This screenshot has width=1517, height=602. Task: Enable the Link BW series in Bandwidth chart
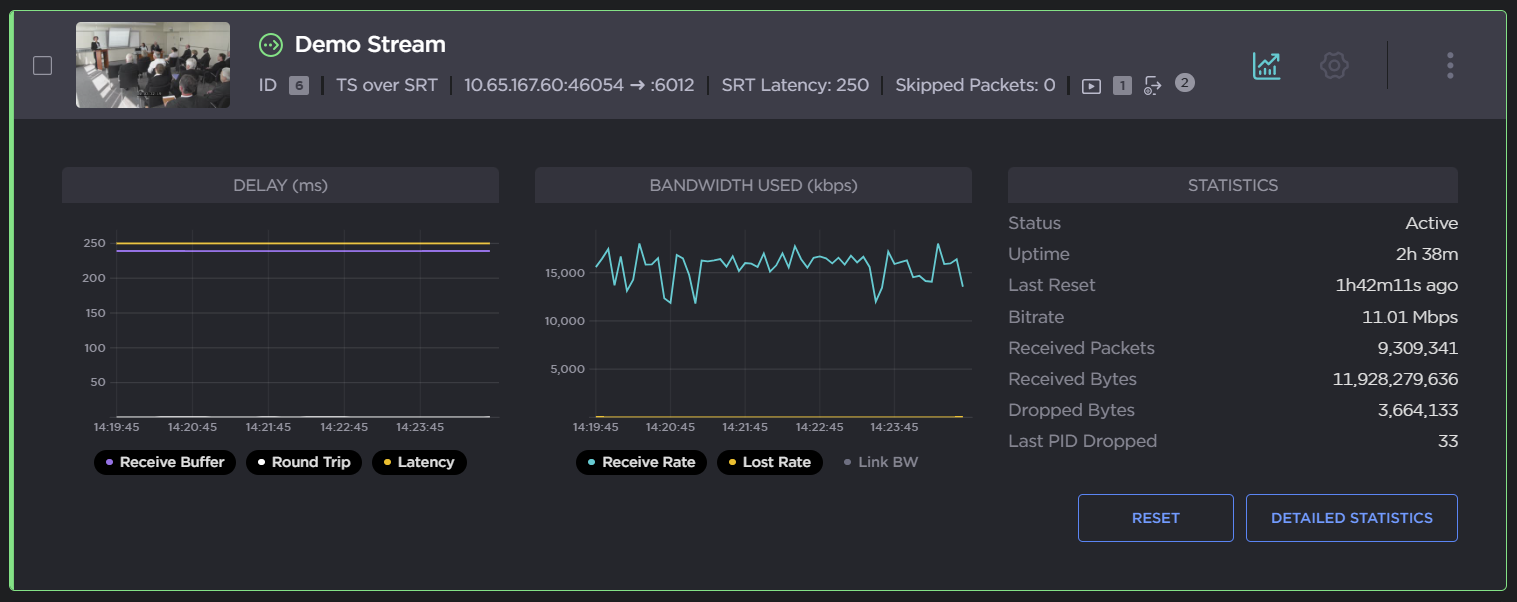pos(880,462)
